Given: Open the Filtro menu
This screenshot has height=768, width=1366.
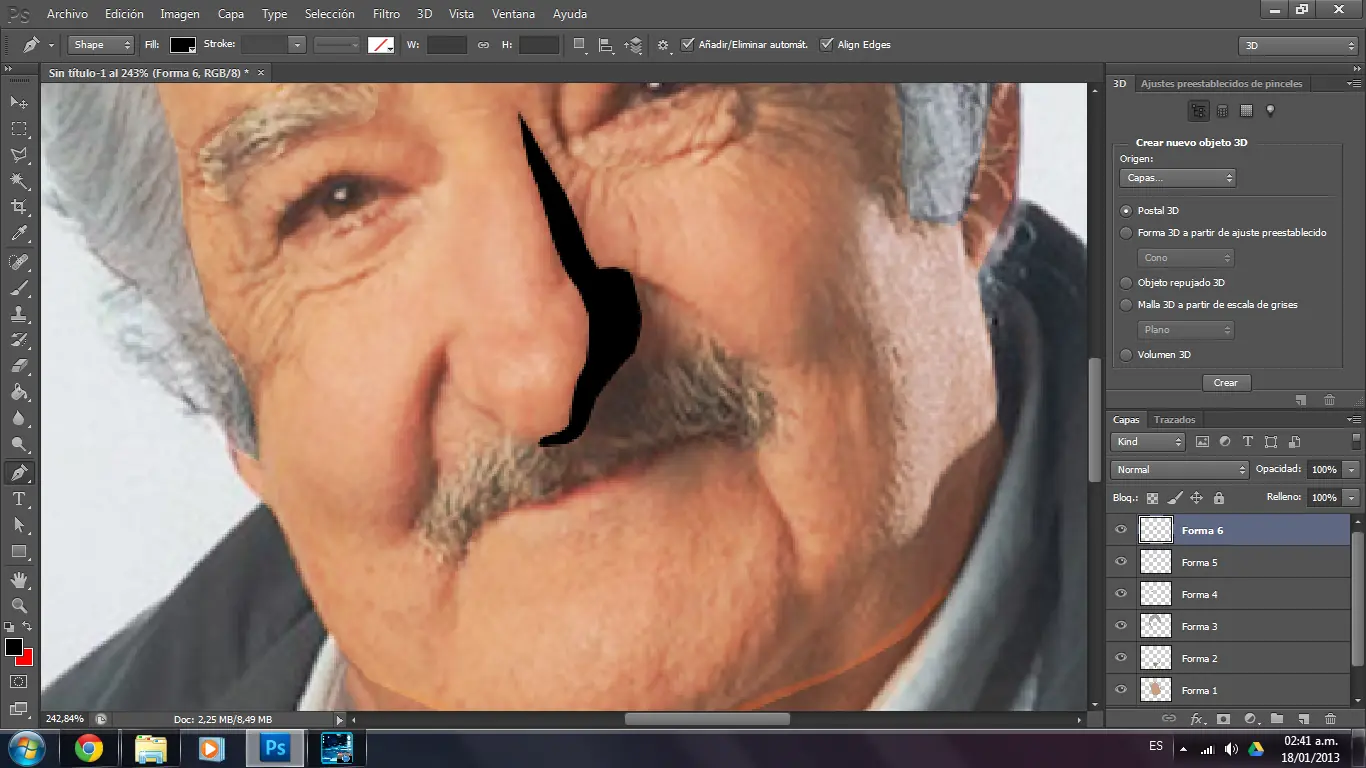Looking at the screenshot, I should (386, 14).
